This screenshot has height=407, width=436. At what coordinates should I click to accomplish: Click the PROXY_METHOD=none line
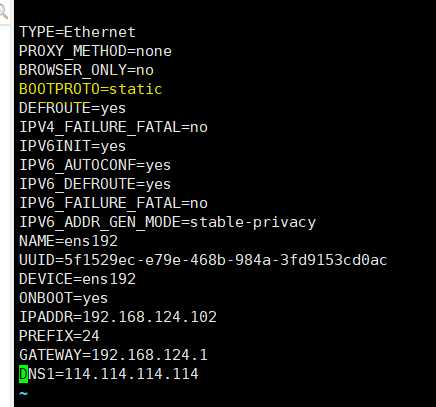click(x=95, y=51)
